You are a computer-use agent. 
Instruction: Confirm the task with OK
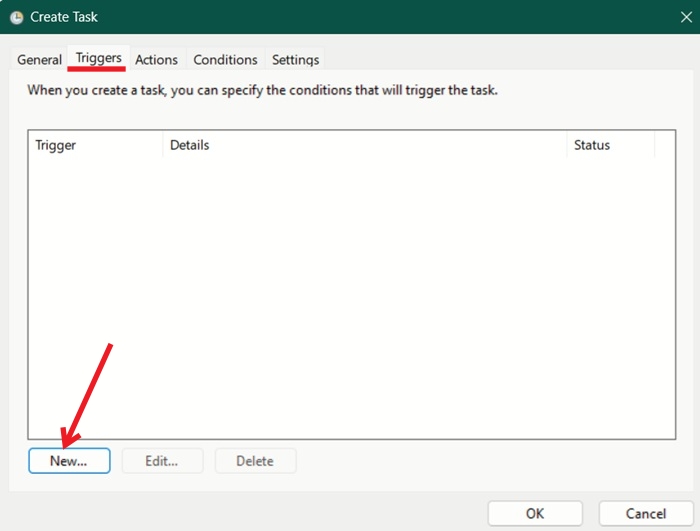tap(535, 513)
